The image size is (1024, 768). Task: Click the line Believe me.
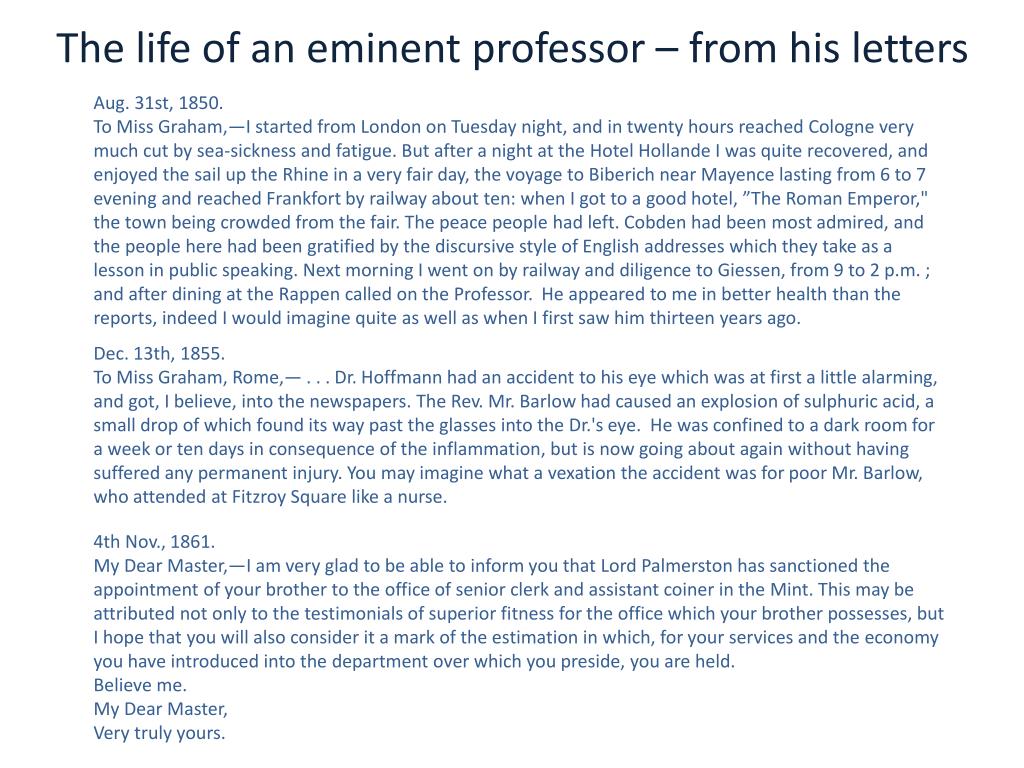click(140, 686)
